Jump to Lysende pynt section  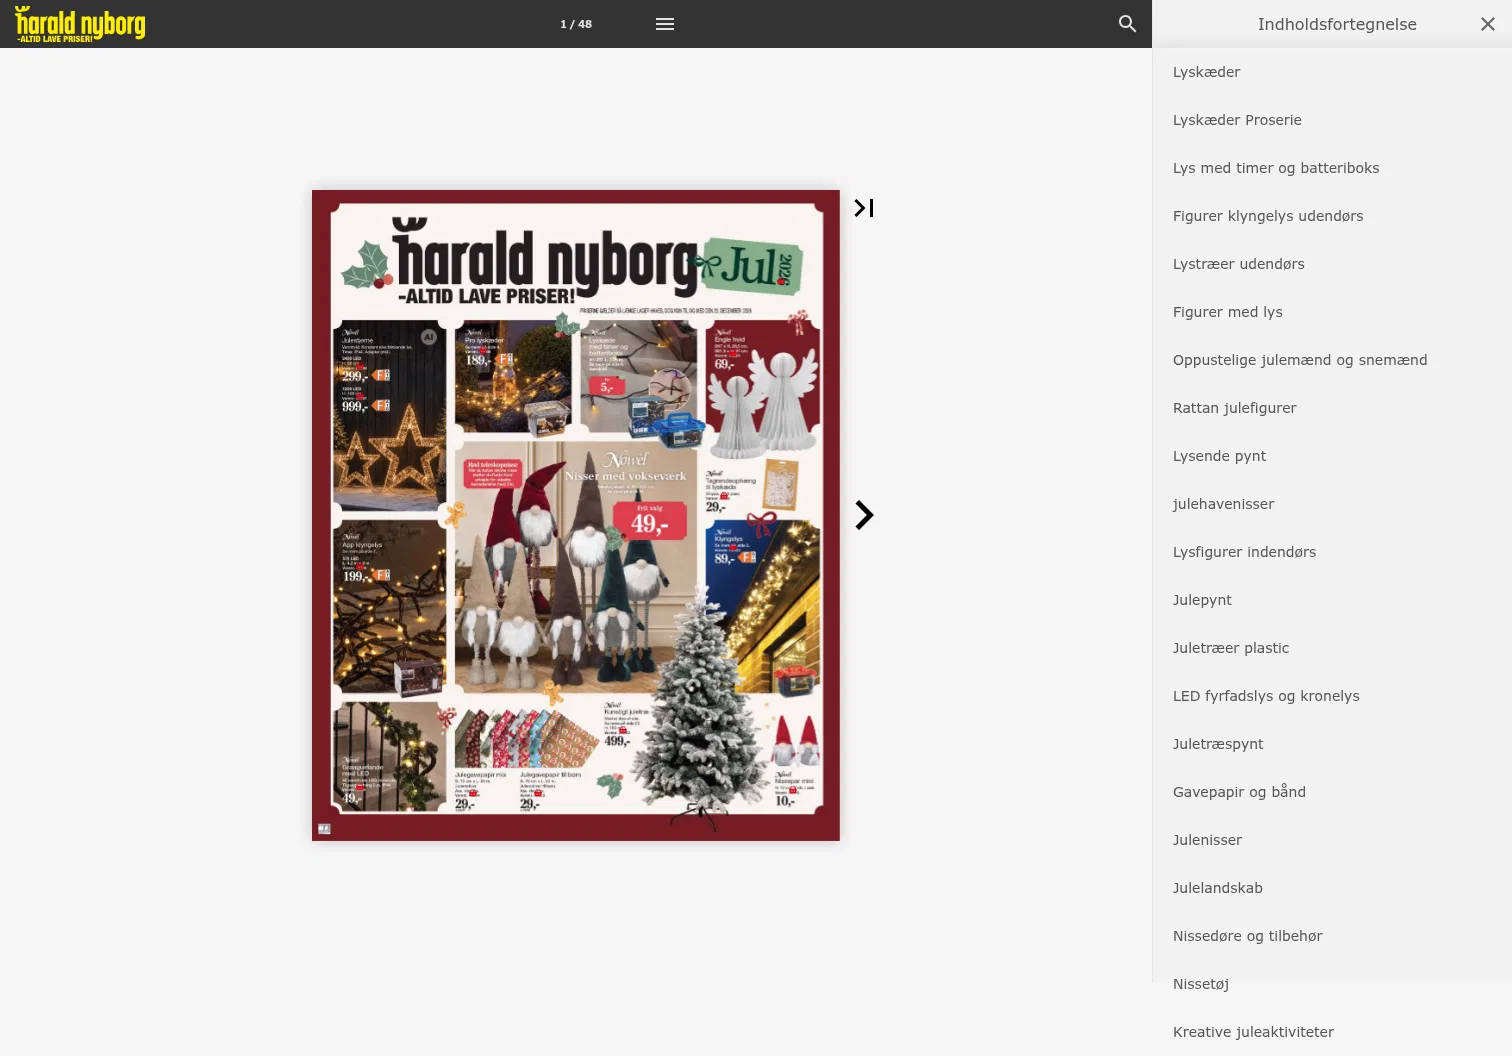click(x=1332, y=456)
